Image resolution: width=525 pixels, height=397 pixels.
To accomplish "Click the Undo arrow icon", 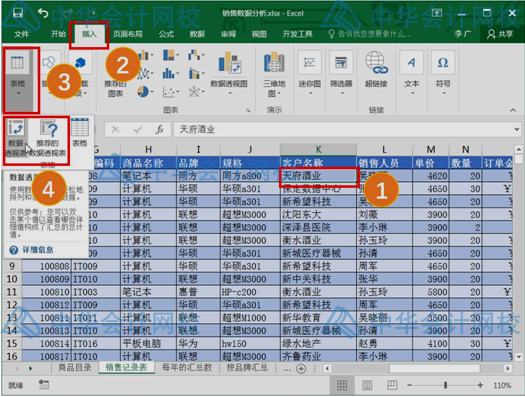I will pos(43,13).
